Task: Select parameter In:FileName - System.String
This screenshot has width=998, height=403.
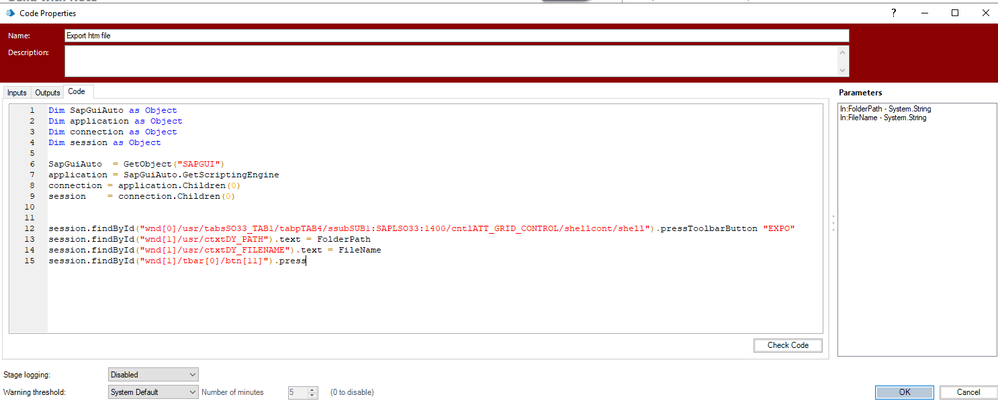Action: pyautogui.click(x=883, y=118)
